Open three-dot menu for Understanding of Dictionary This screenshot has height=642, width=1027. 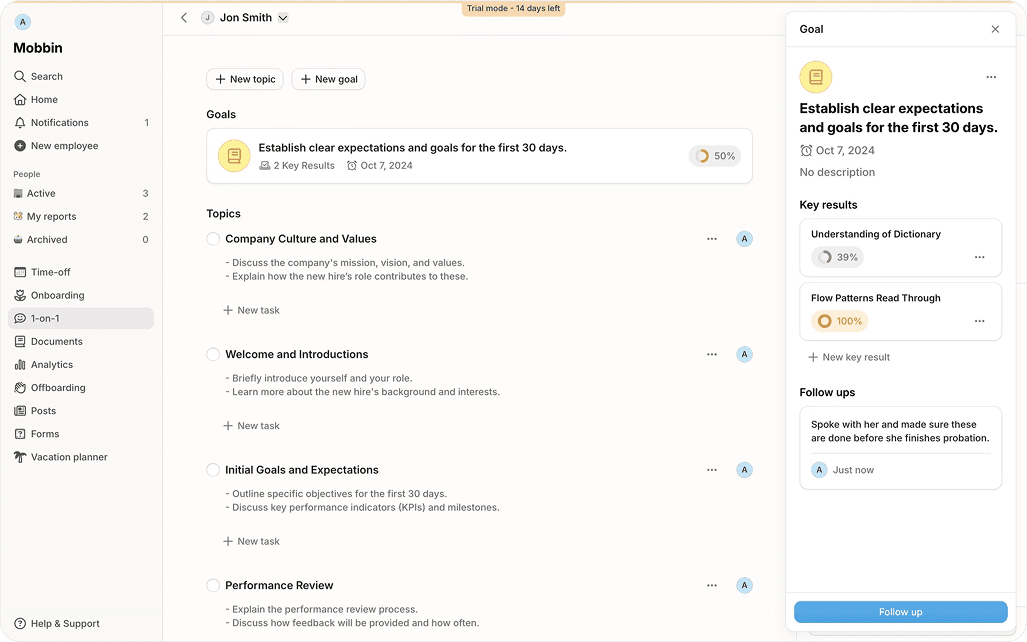coord(979,258)
